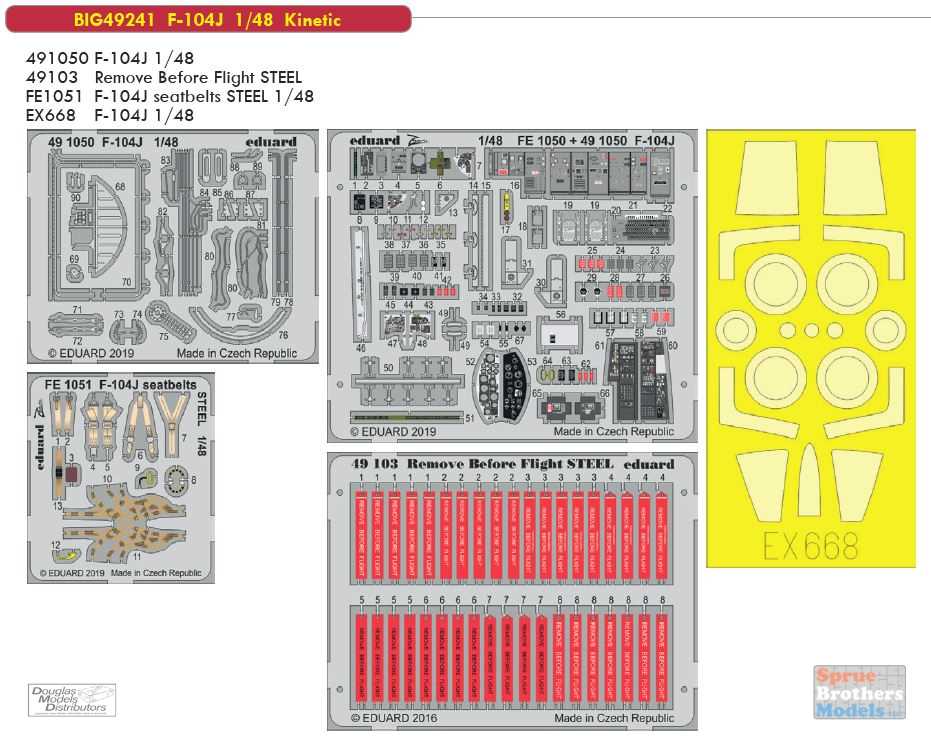This screenshot has width=931, height=745.
Task: Click the green cross-shaped part numbered 6
Action: point(439,163)
